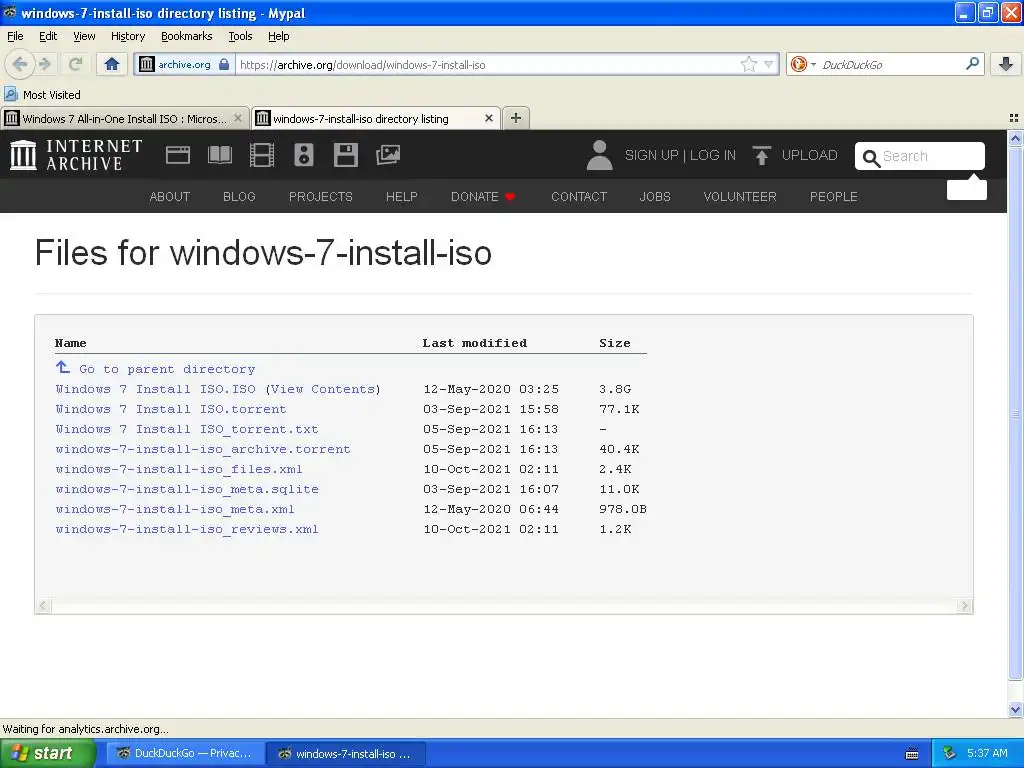Click the Upload arrow icon
1024x768 pixels.
(x=761, y=155)
